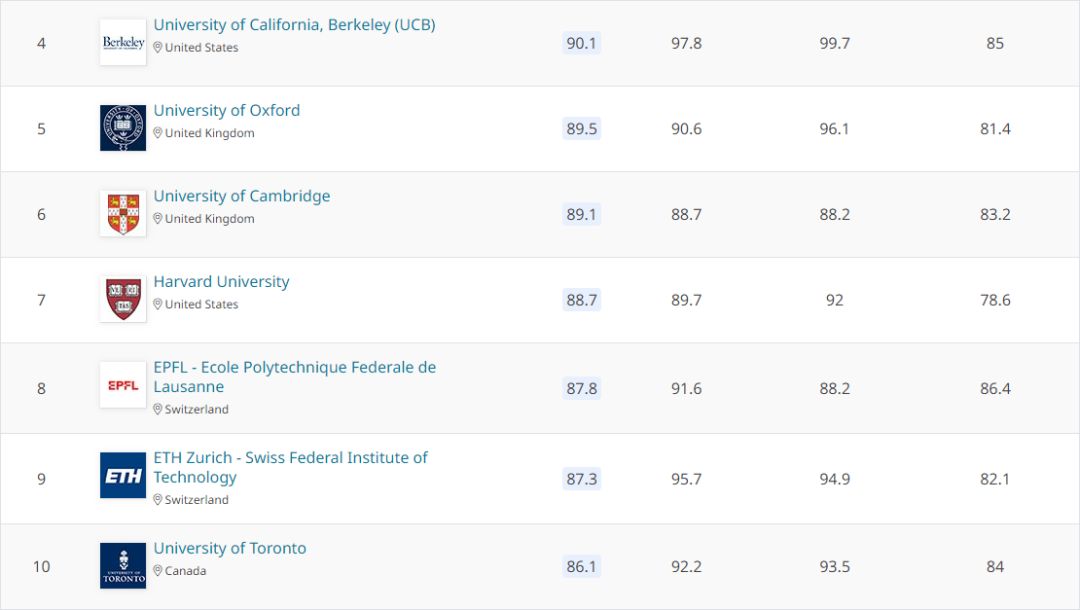Click the University of Toronto logo
Viewport: 1080px width, 610px height.
click(123, 566)
